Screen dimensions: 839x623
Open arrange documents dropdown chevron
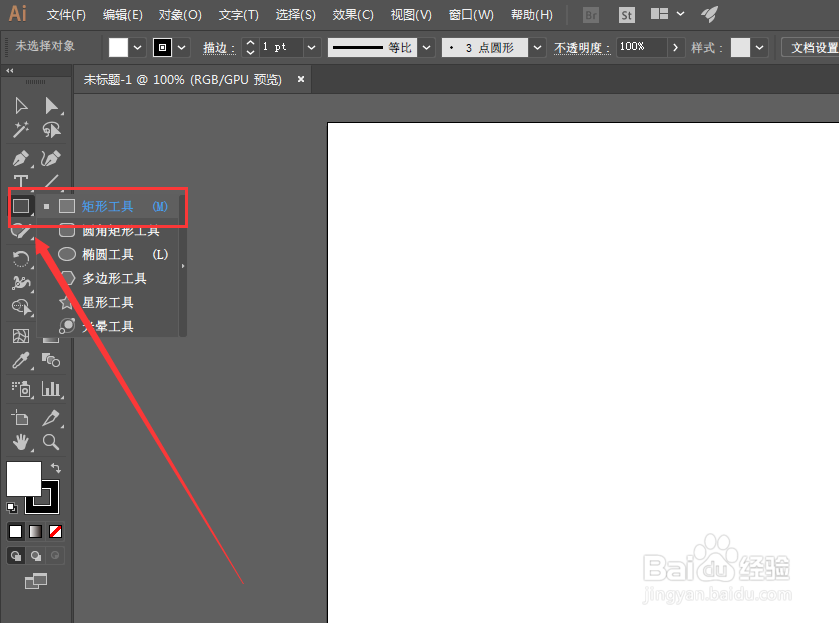(680, 14)
